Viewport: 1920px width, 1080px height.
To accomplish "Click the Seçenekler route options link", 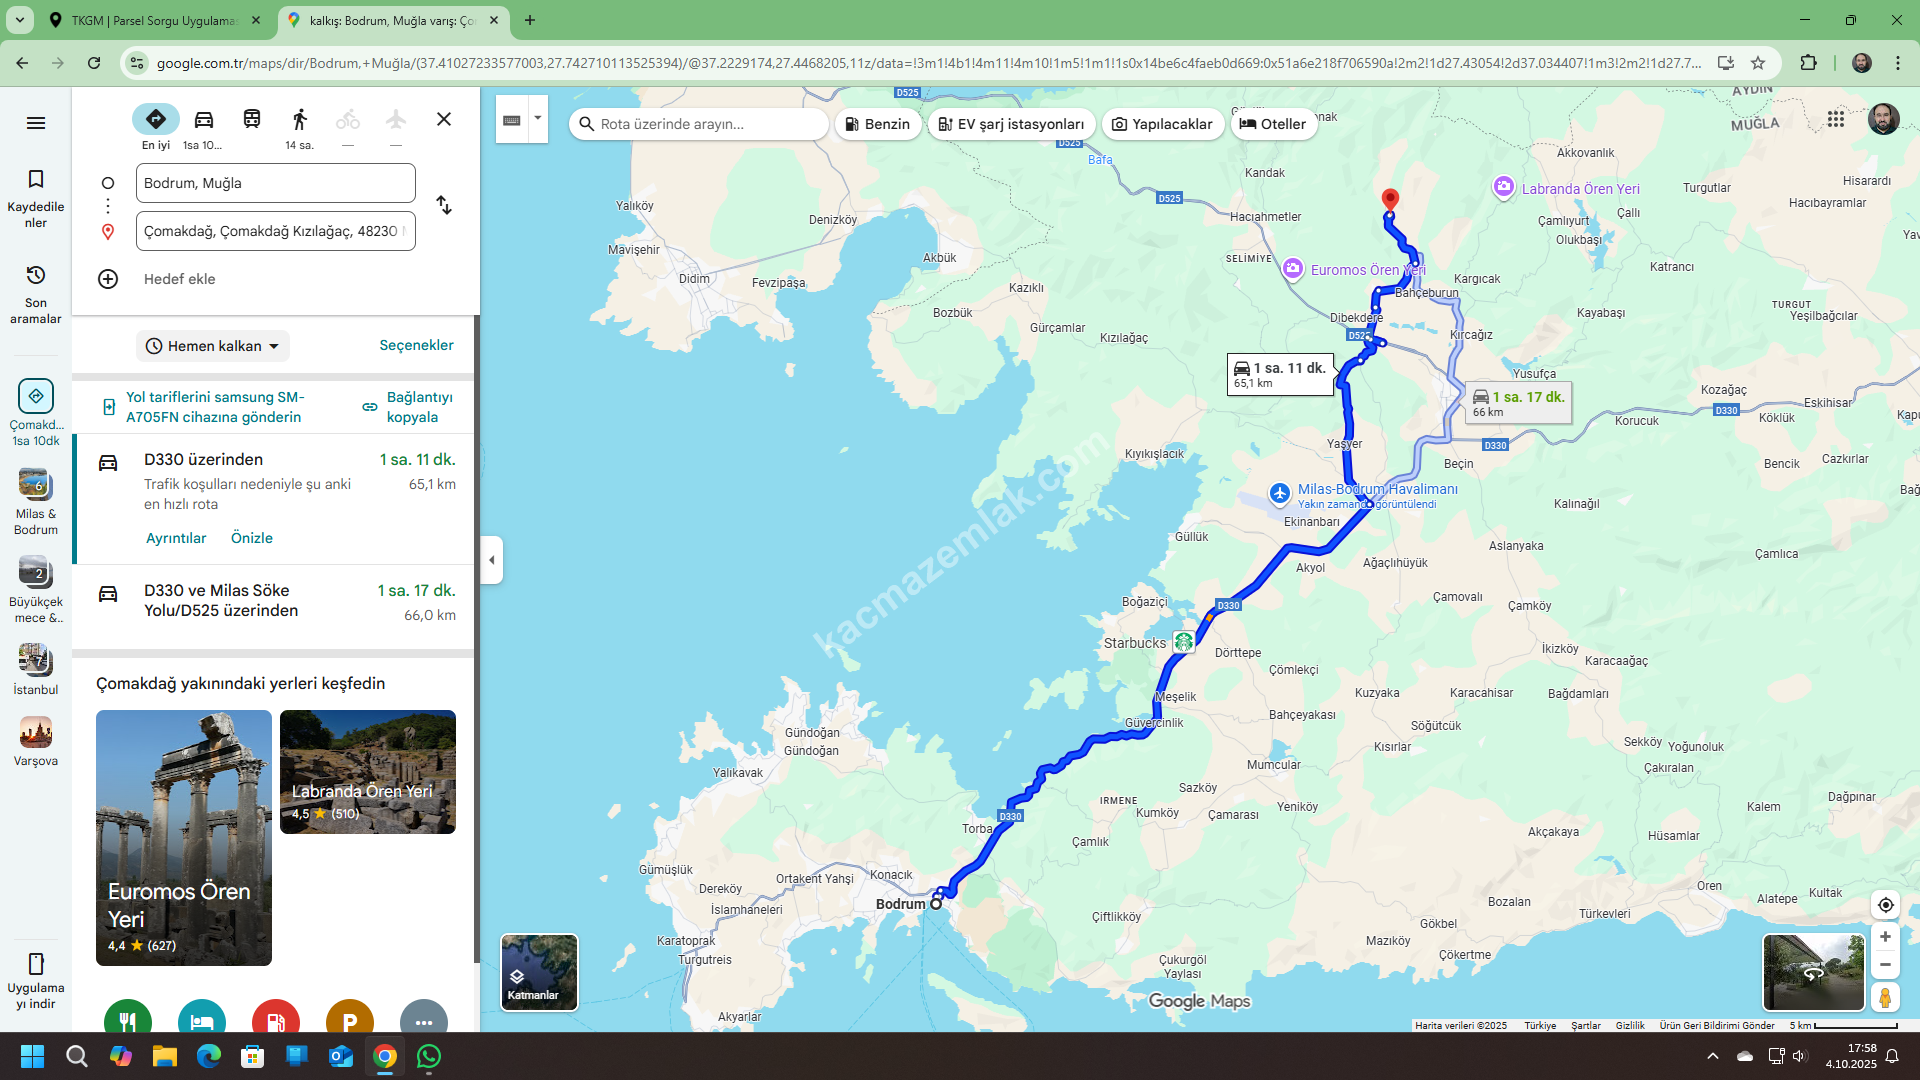I will click(416, 345).
